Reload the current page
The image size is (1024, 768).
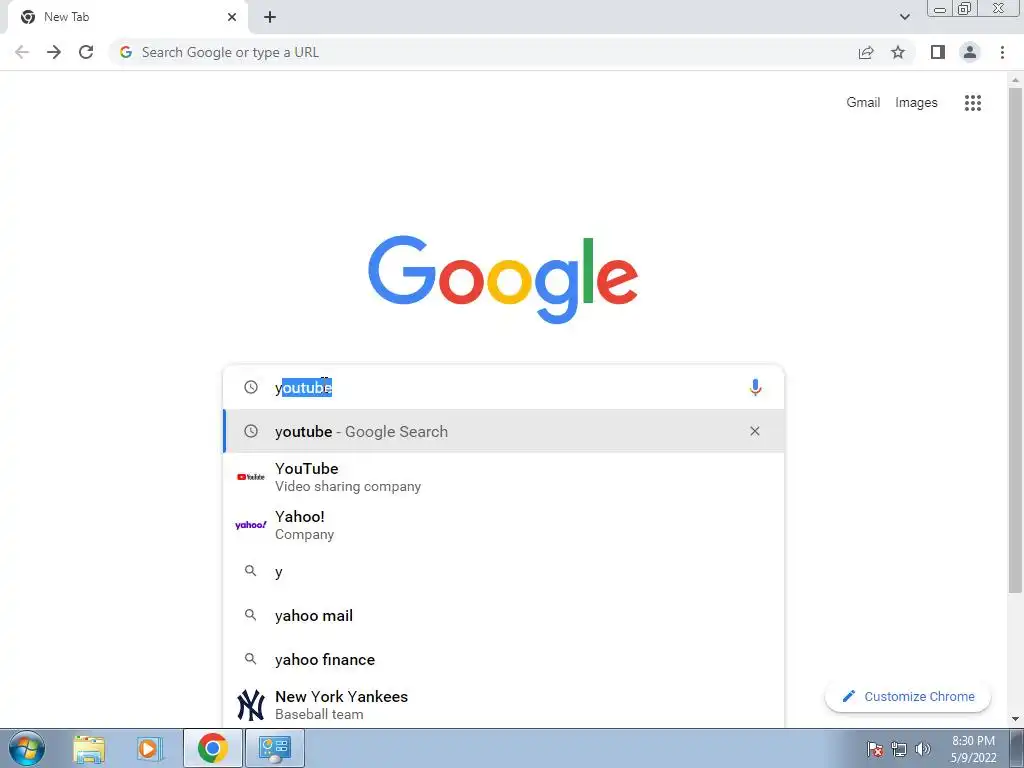click(86, 52)
